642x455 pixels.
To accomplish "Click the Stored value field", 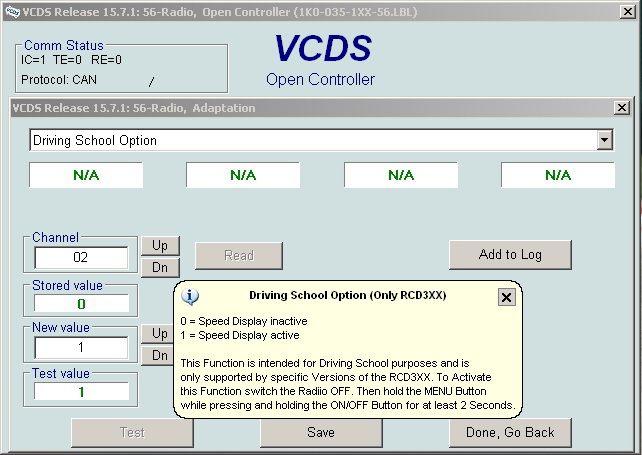I will tap(81, 304).
